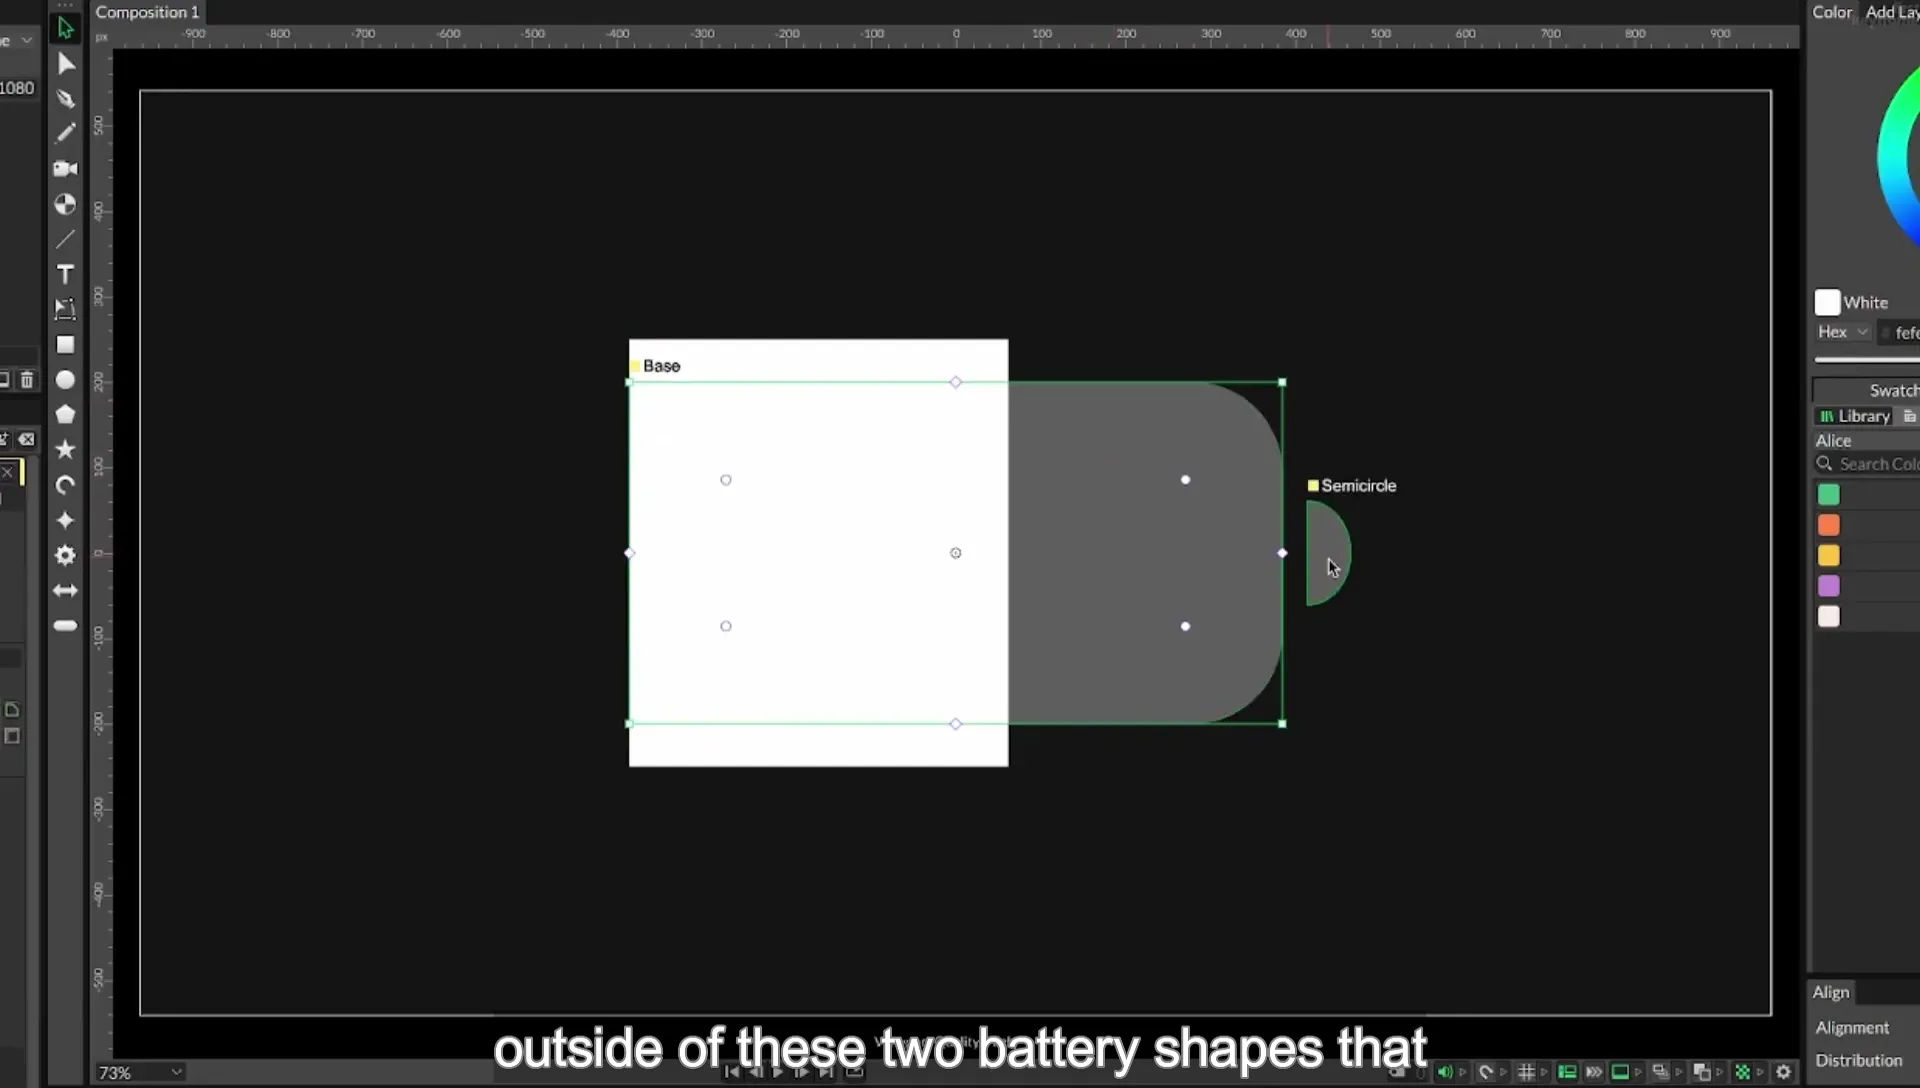Select the Arrow shape tool
This screenshot has width=1920, height=1088.
[x=65, y=591]
